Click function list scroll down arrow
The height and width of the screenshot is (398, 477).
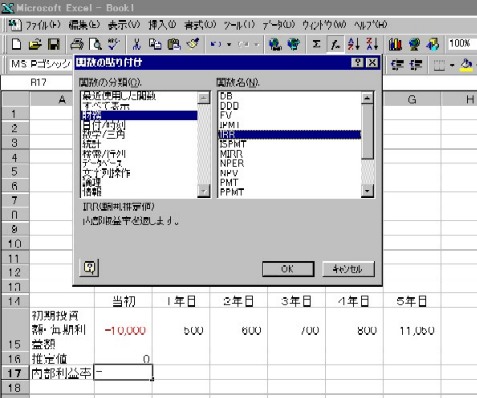point(367,191)
